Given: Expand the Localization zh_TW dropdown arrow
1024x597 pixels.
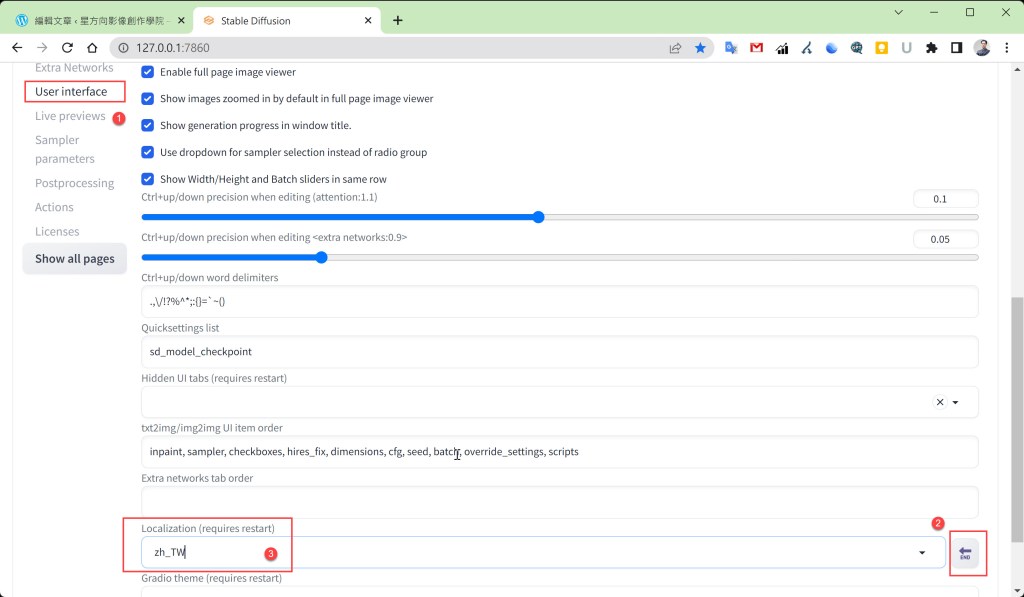Looking at the screenshot, I should click(921, 553).
